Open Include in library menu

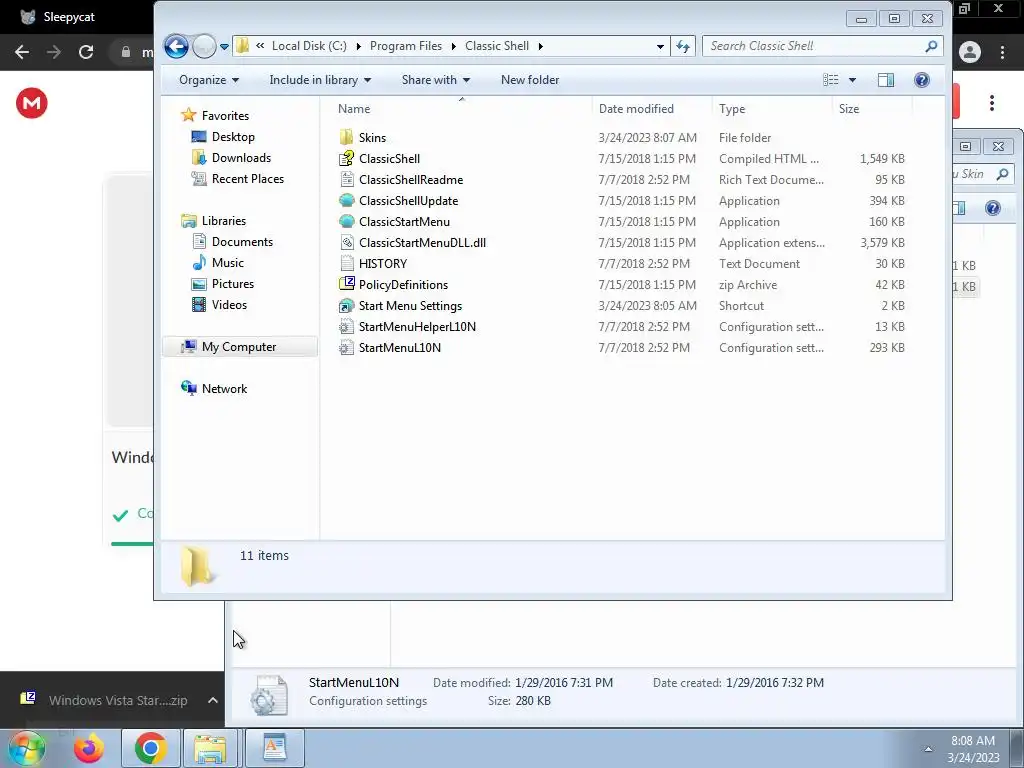coord(320,80)
